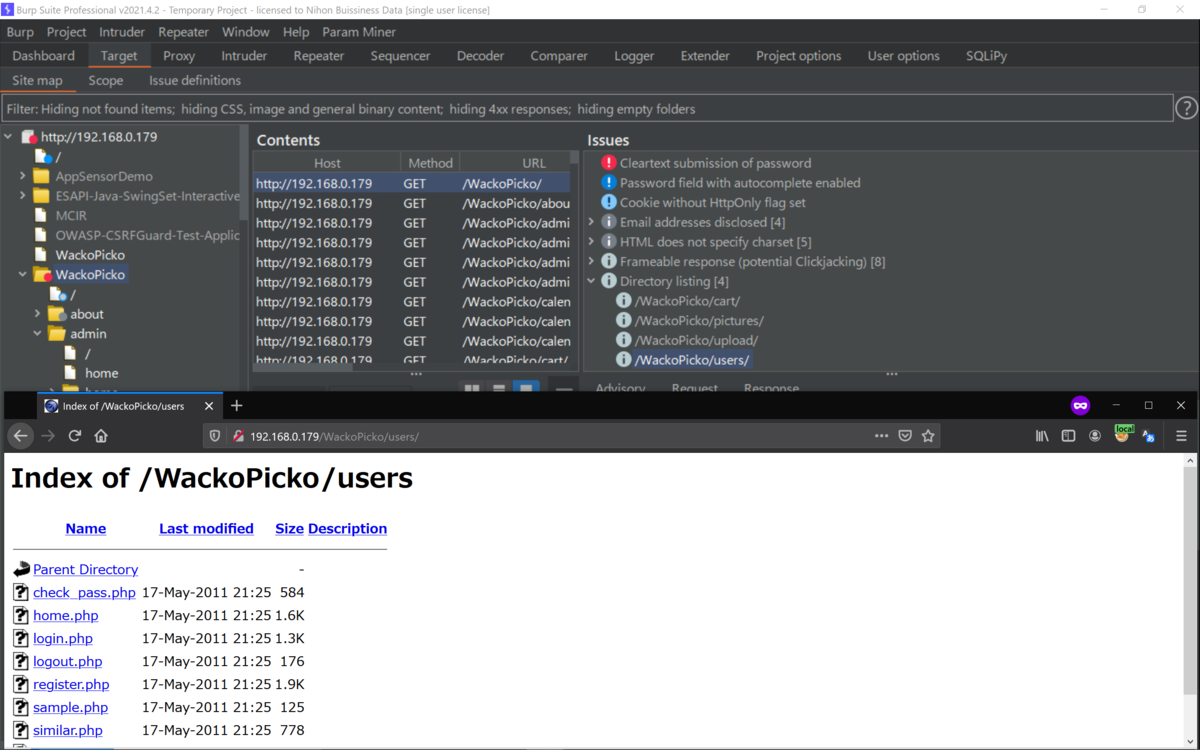This screenshot has width=1200, height=750.
Task: Select the OWASP-CSRFGuard-Test-Applic tree item
Action: click(x=148, y=235)
